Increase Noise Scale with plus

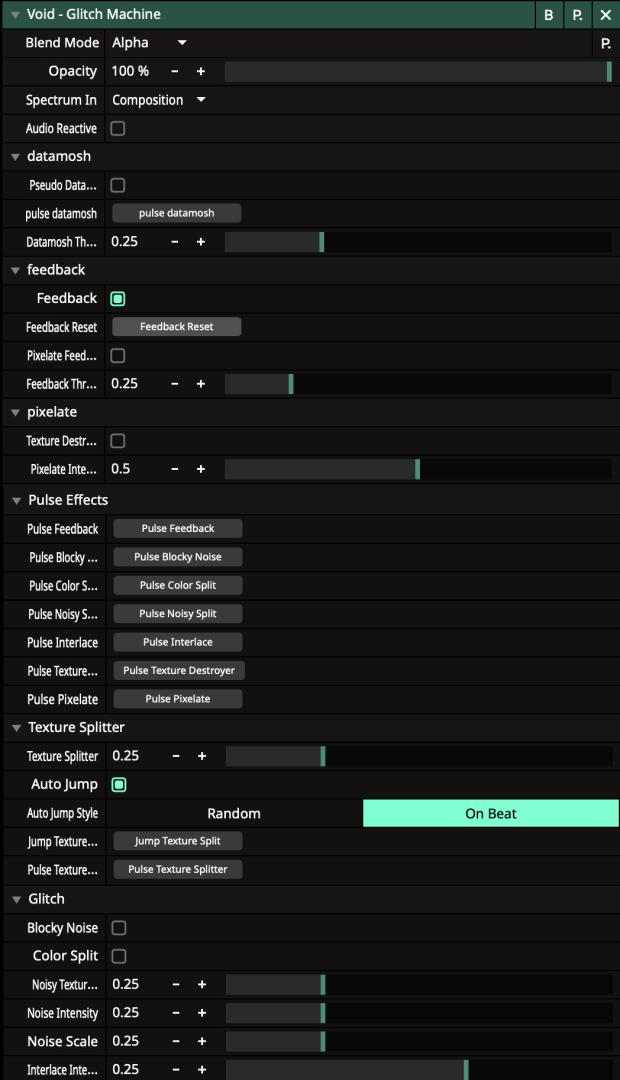(202, 1041)
